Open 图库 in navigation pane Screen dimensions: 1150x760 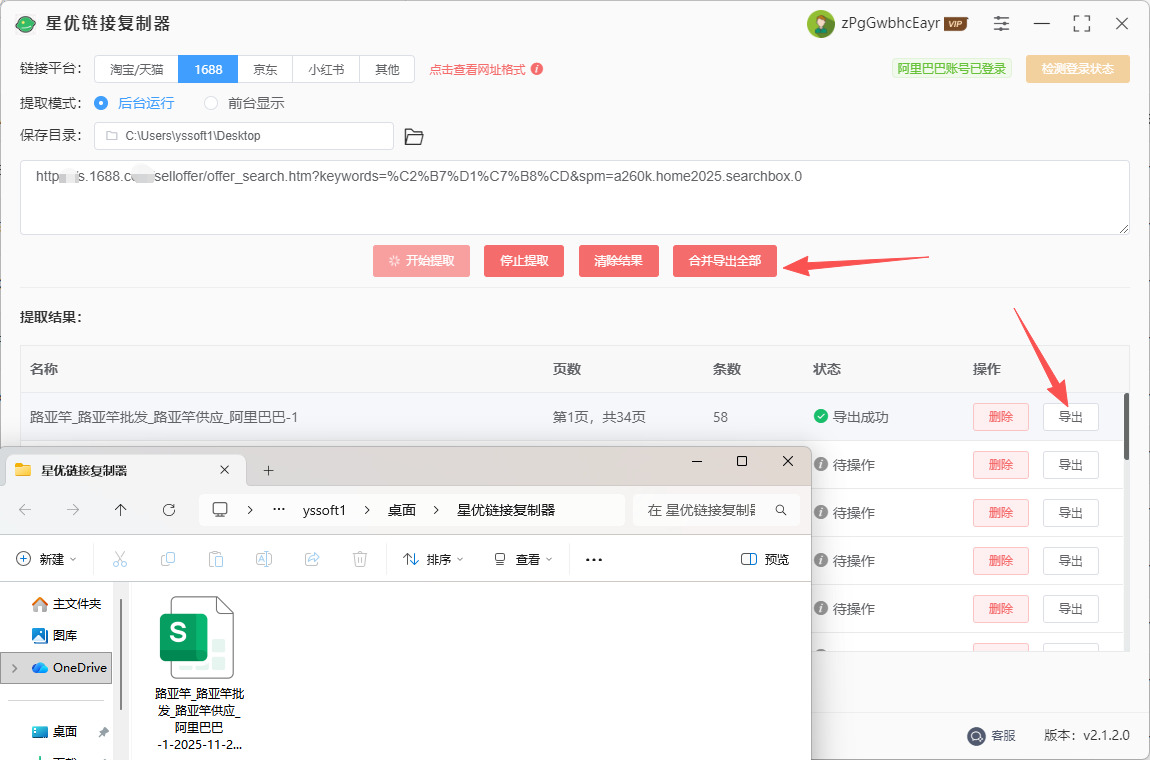pos(55,635)
